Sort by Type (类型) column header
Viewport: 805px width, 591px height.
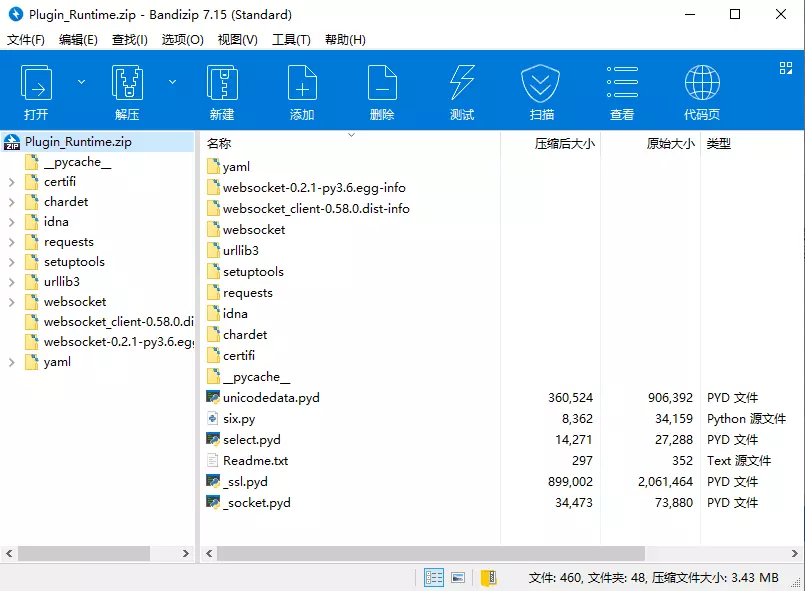(x=752, y=143)
